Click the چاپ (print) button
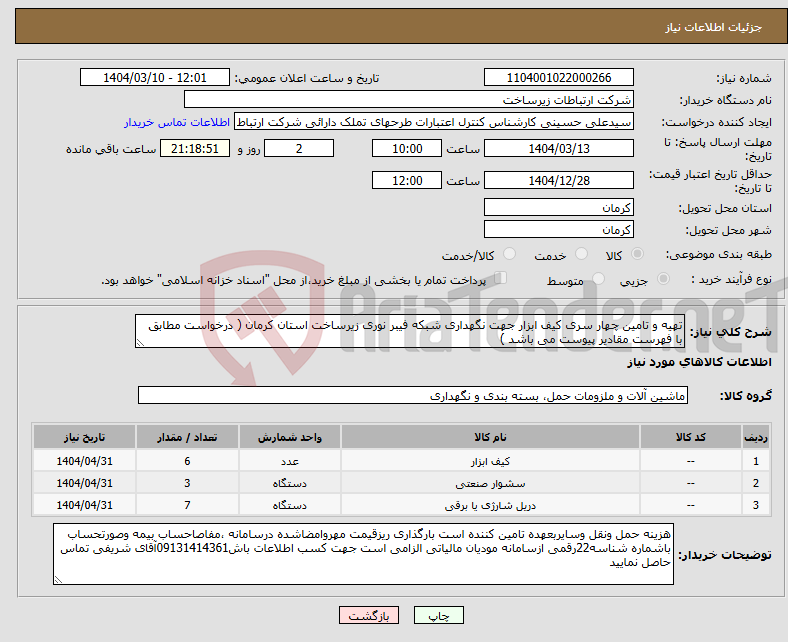The width and height of the screenshot is (788, 642). point(438,615)
